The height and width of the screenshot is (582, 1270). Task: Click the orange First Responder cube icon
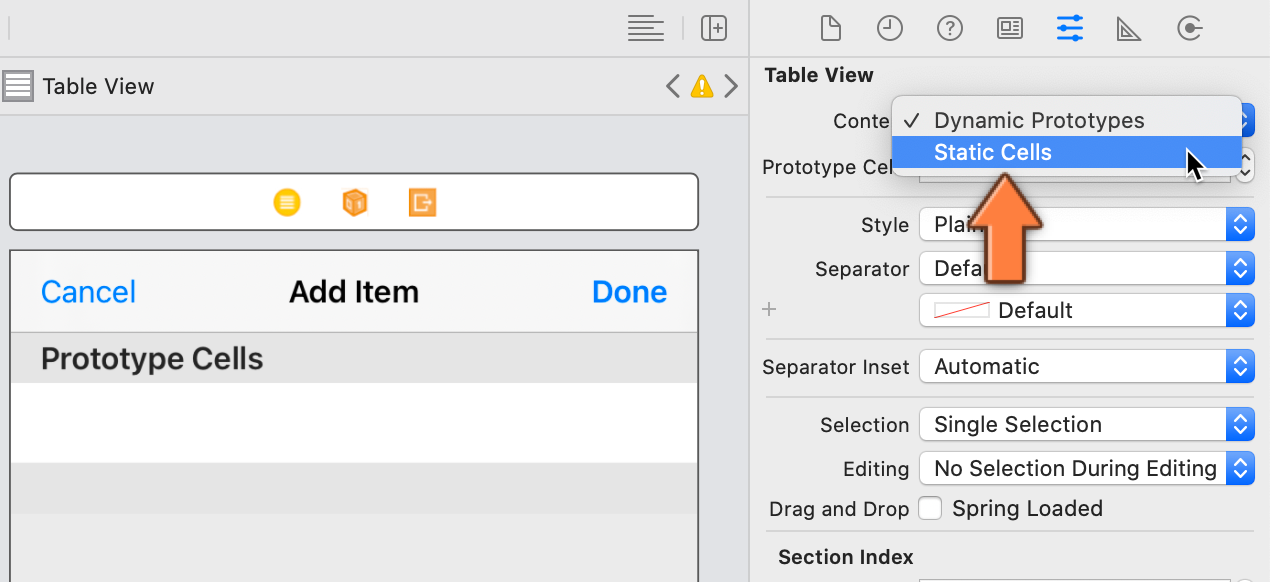355,203
